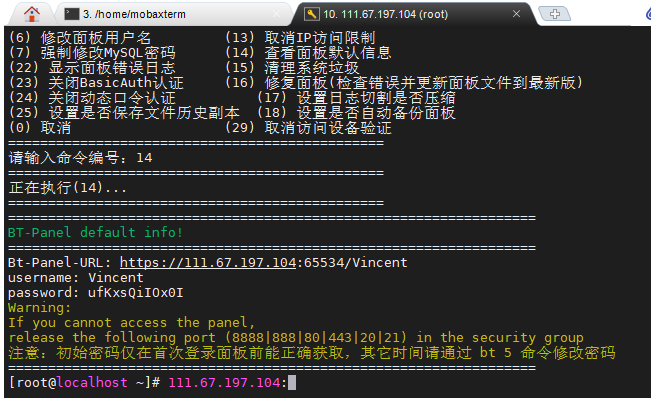This screenshot has width=651, height=398.
Task: Click menu option (0) 取消
Action: tap(40, 127)
